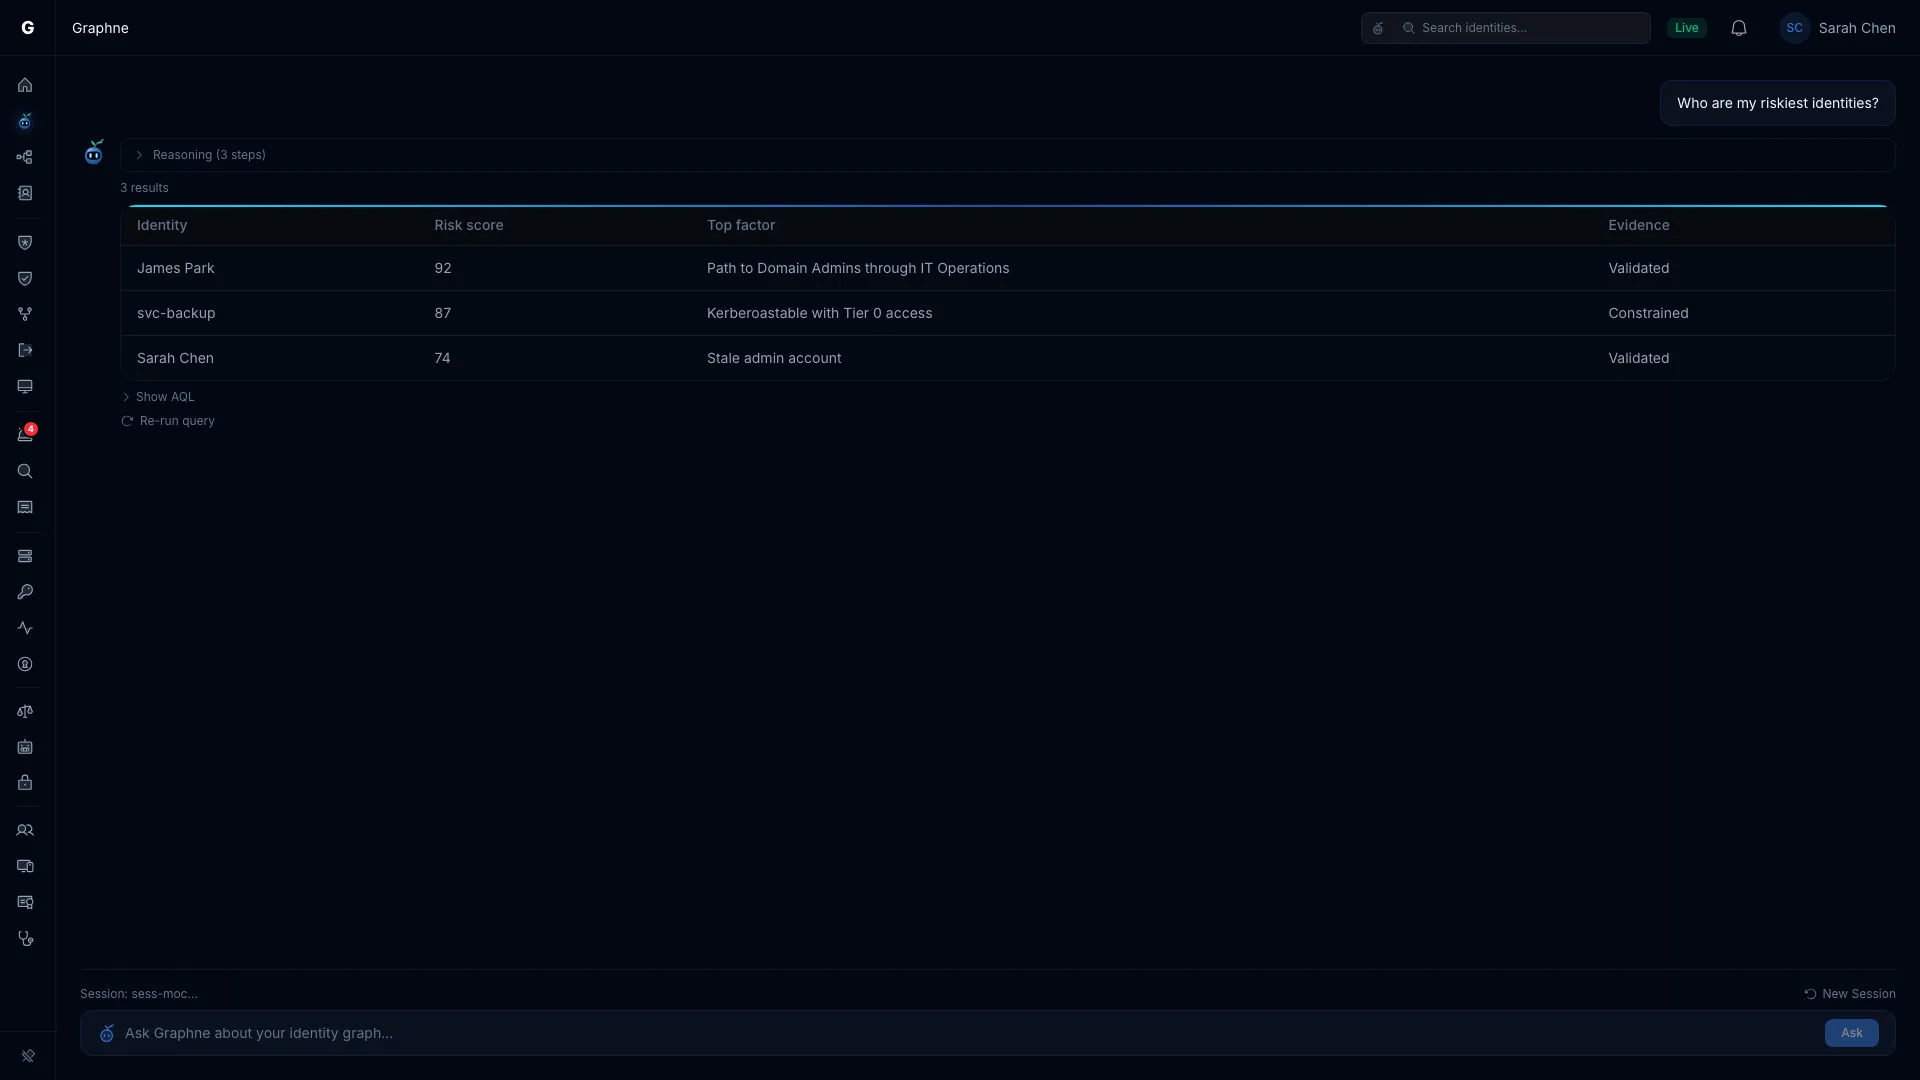1920x1080 pixels.
Task: Click the Risk score column header
Action: click(x=469, y=225)
